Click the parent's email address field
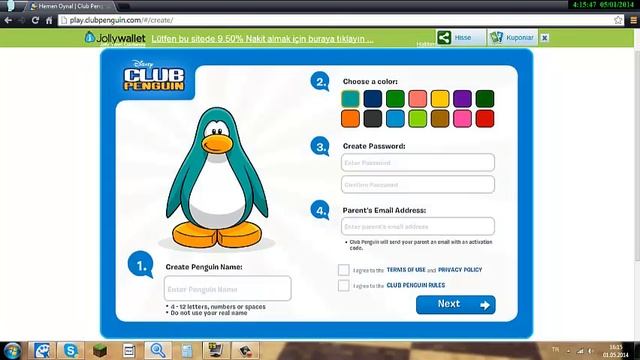This screenshot has height=360, width=640. pyautogui.click(x=418, y=226)
